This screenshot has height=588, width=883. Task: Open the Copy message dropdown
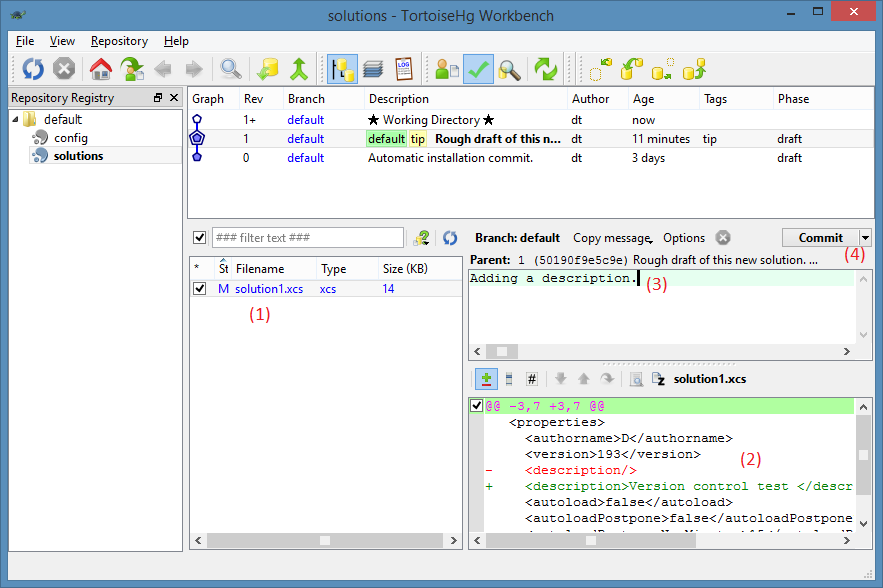pyautogui.click(x=613, y=238)
